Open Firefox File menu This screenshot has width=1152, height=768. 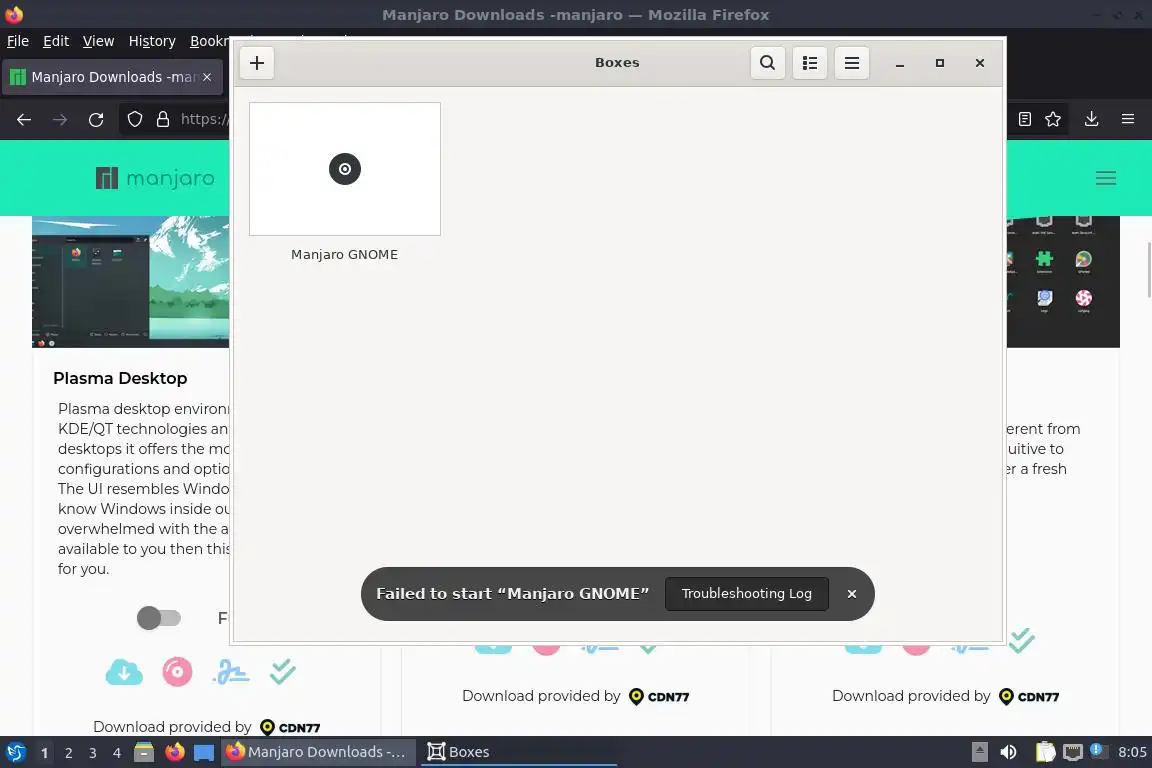click(18, 41)
